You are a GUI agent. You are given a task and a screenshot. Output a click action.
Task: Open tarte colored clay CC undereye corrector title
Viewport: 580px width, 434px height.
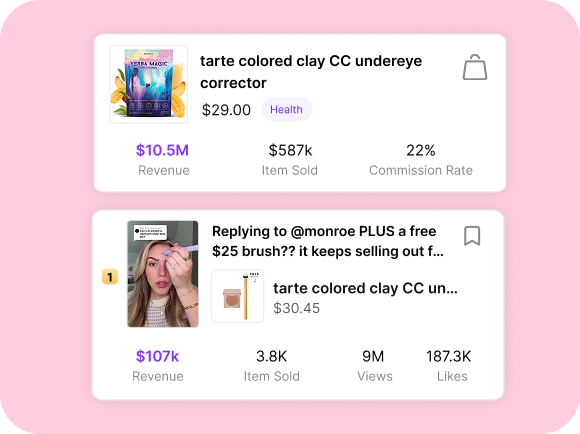click(311, 72)
